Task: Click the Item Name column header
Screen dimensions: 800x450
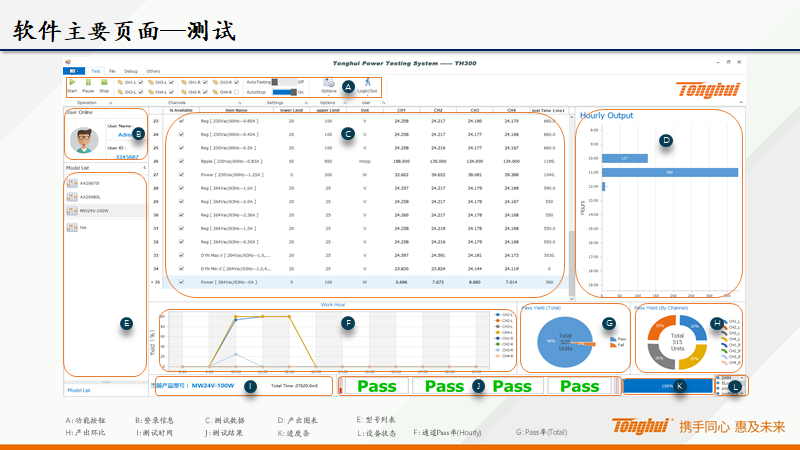Action: click(236, 110)
